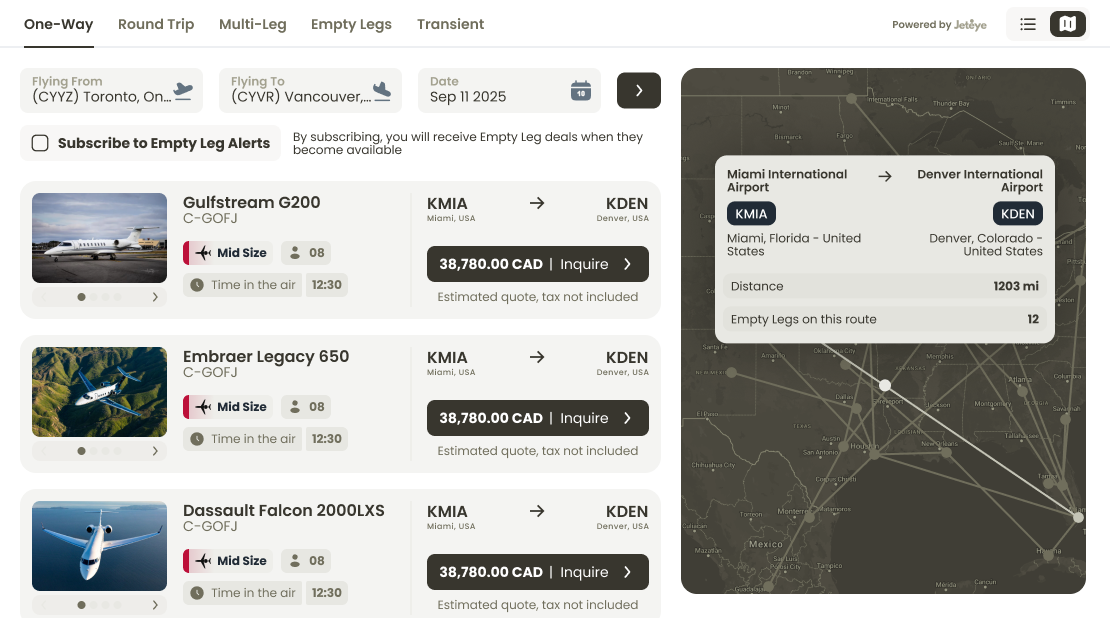Click the Jeteye Powered by logo
The height and width of the screenshot is (618, 1110).
coord(970,24)
